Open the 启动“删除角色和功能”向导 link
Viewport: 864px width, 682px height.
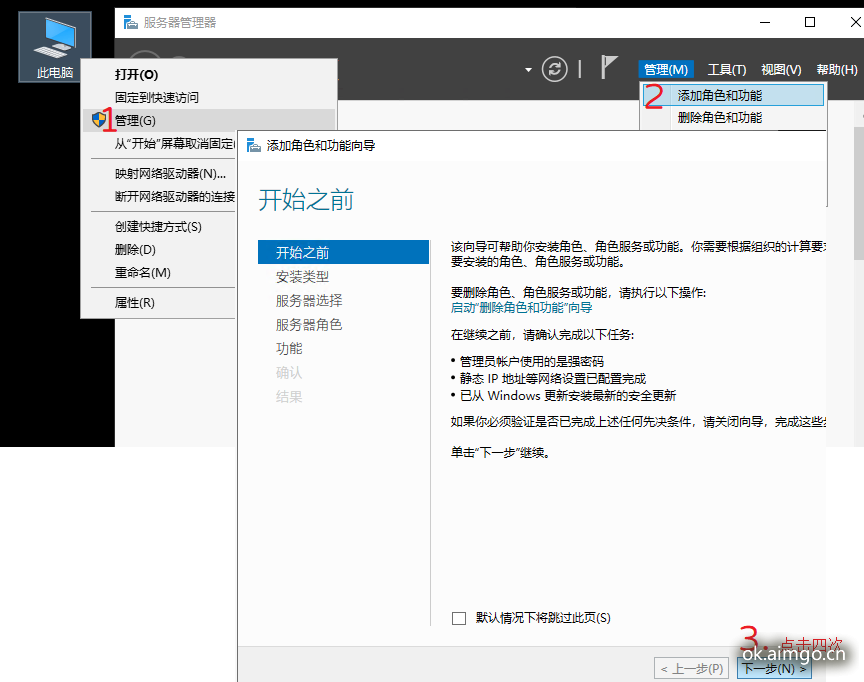521,308
